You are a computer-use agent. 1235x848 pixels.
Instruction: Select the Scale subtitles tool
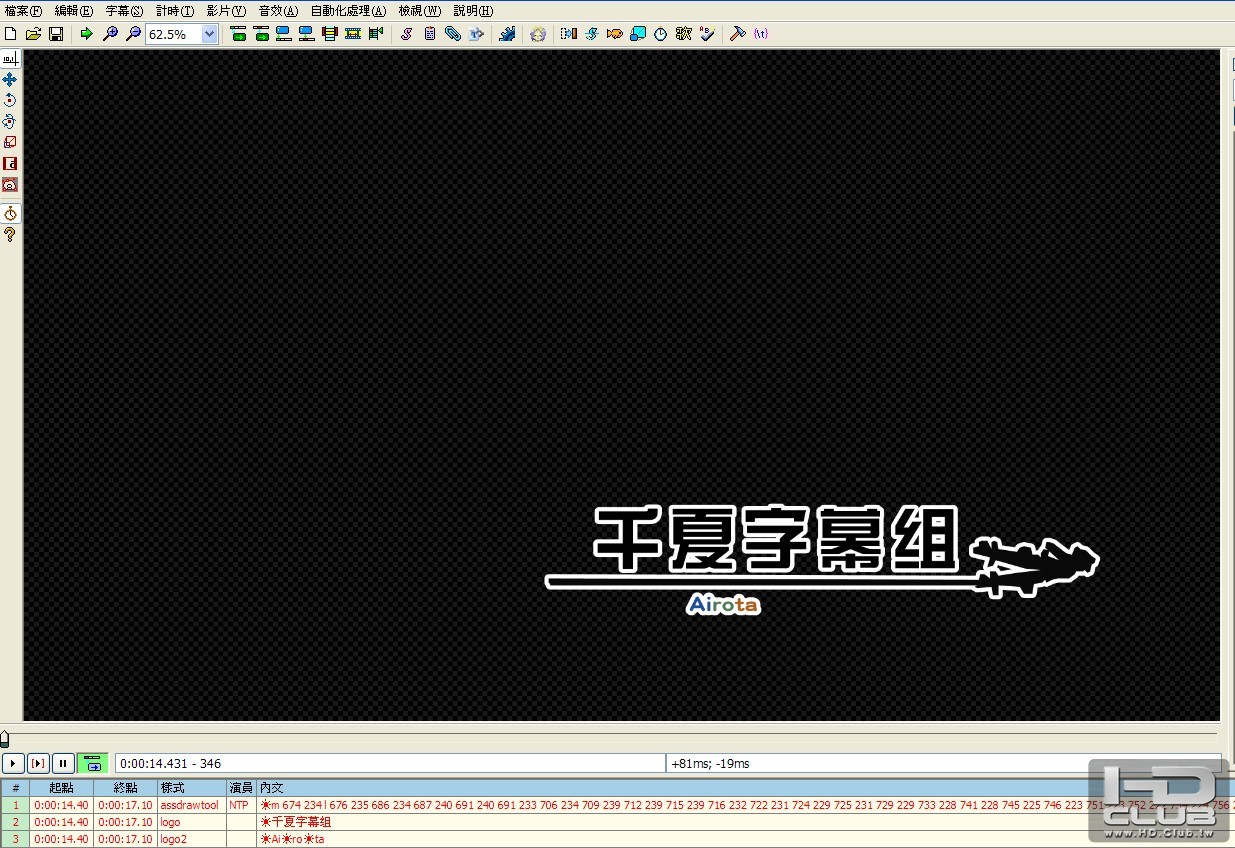pos(10,142)
